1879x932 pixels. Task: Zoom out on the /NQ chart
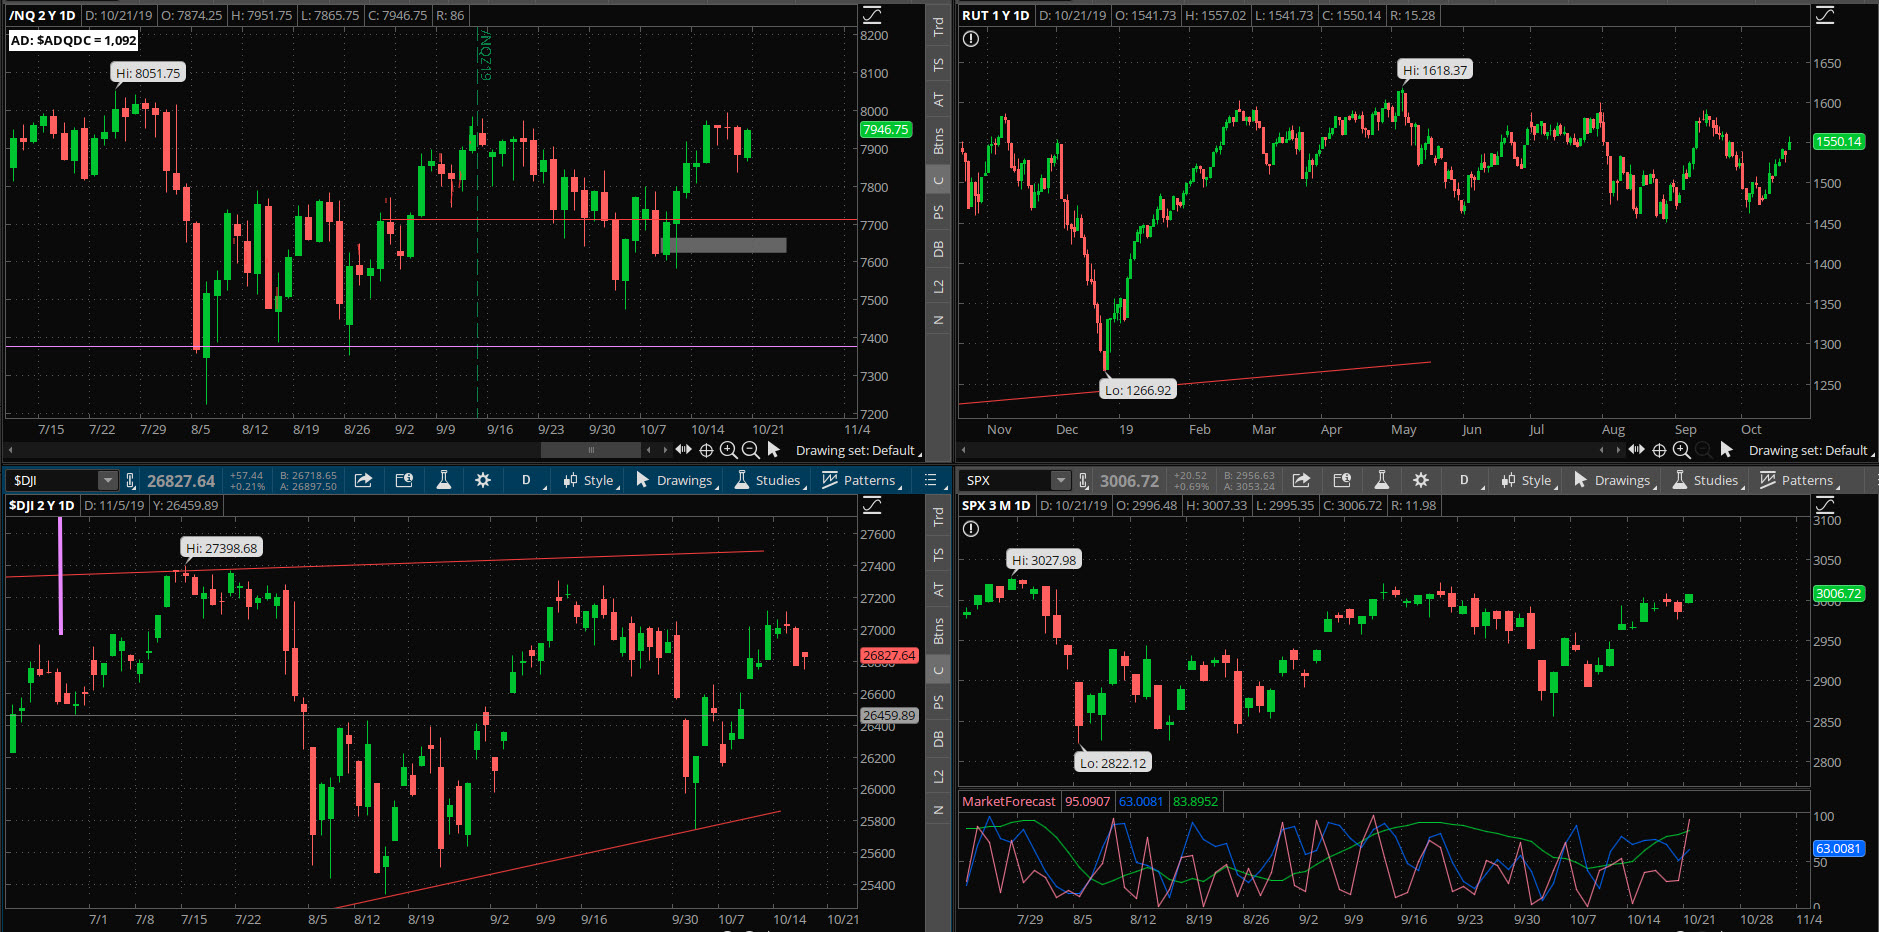[x=750, y=450]
